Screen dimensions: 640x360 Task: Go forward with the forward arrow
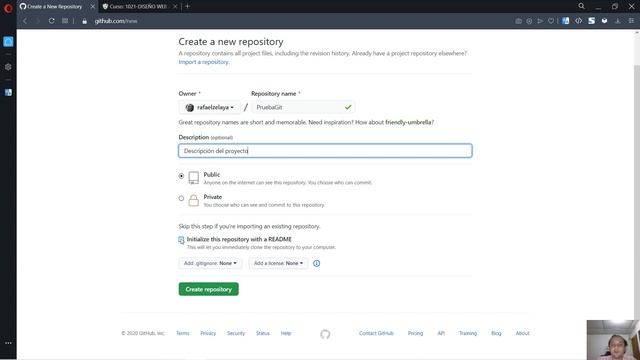click(38, 21)
